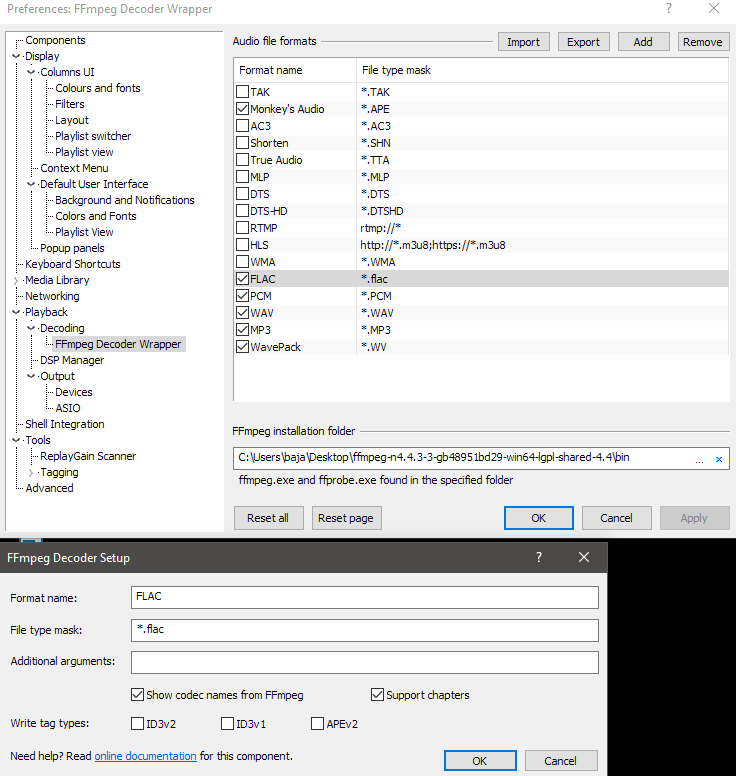Image resolution: width=736 pixels, height=776 pixels.
Task: Click the Import formats button
Action: [x=524, y=42]
